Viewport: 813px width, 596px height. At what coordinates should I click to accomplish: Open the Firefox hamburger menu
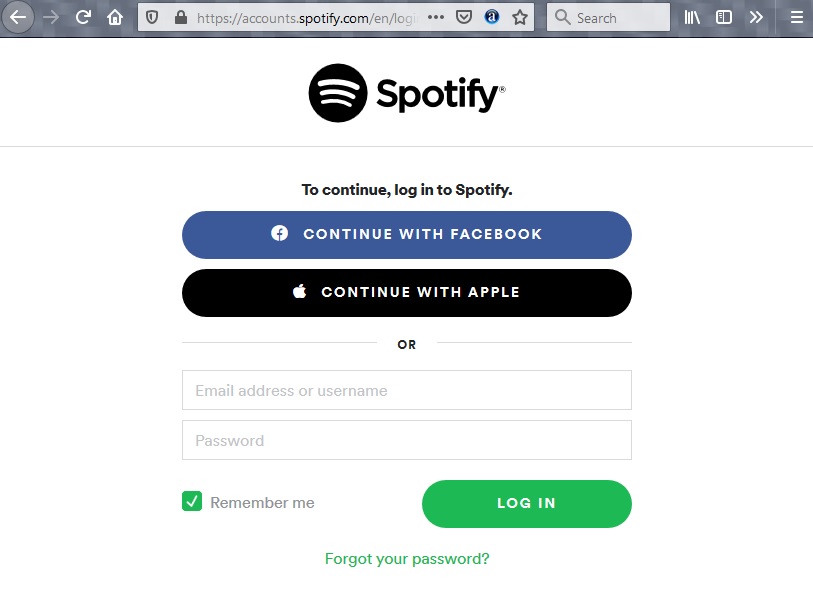pyautogui.click(x=796, y=17)
